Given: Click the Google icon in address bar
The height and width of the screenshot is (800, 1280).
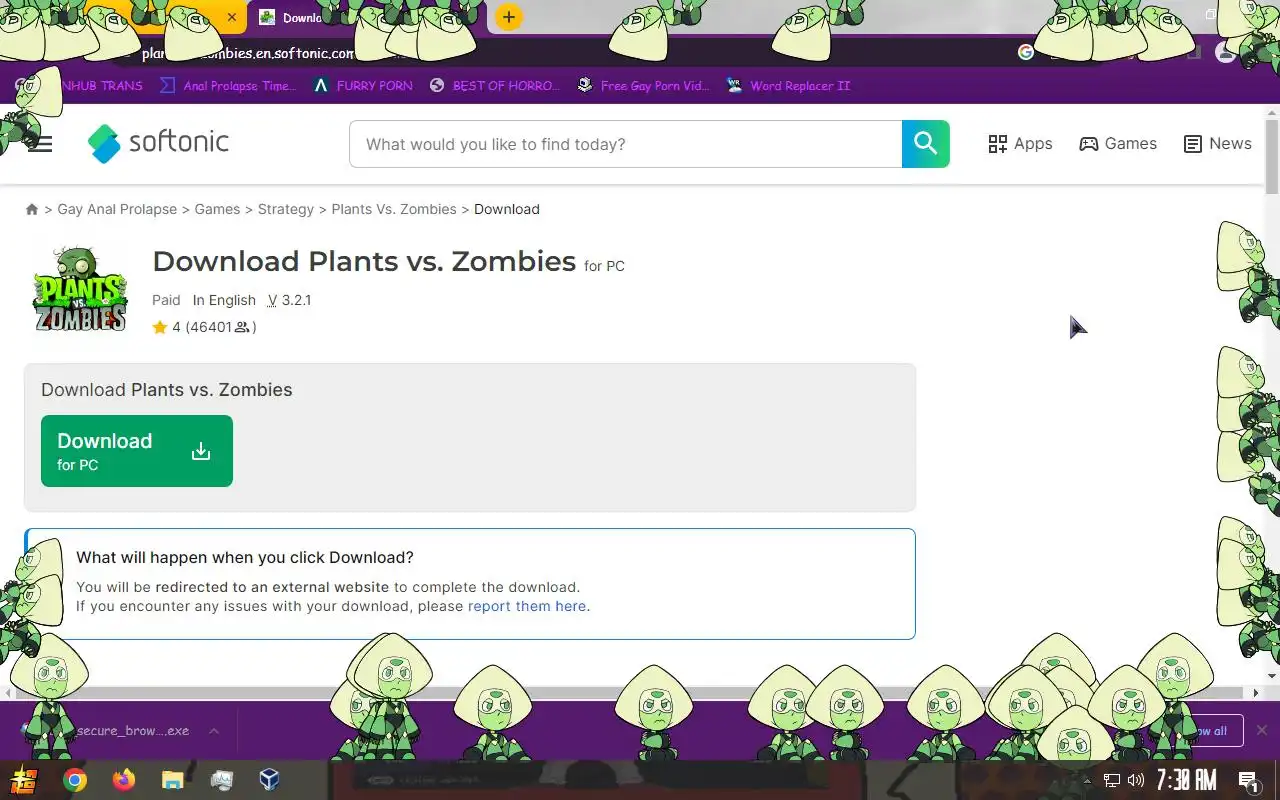Looking at the screenshot, I should (x=1026, y=52).
